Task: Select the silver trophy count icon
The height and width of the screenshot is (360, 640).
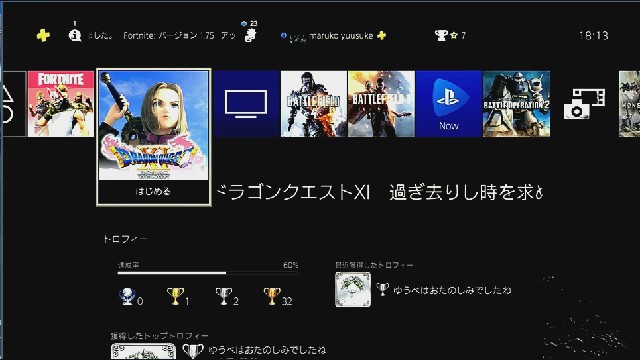Action: click(x=224, y=297)
